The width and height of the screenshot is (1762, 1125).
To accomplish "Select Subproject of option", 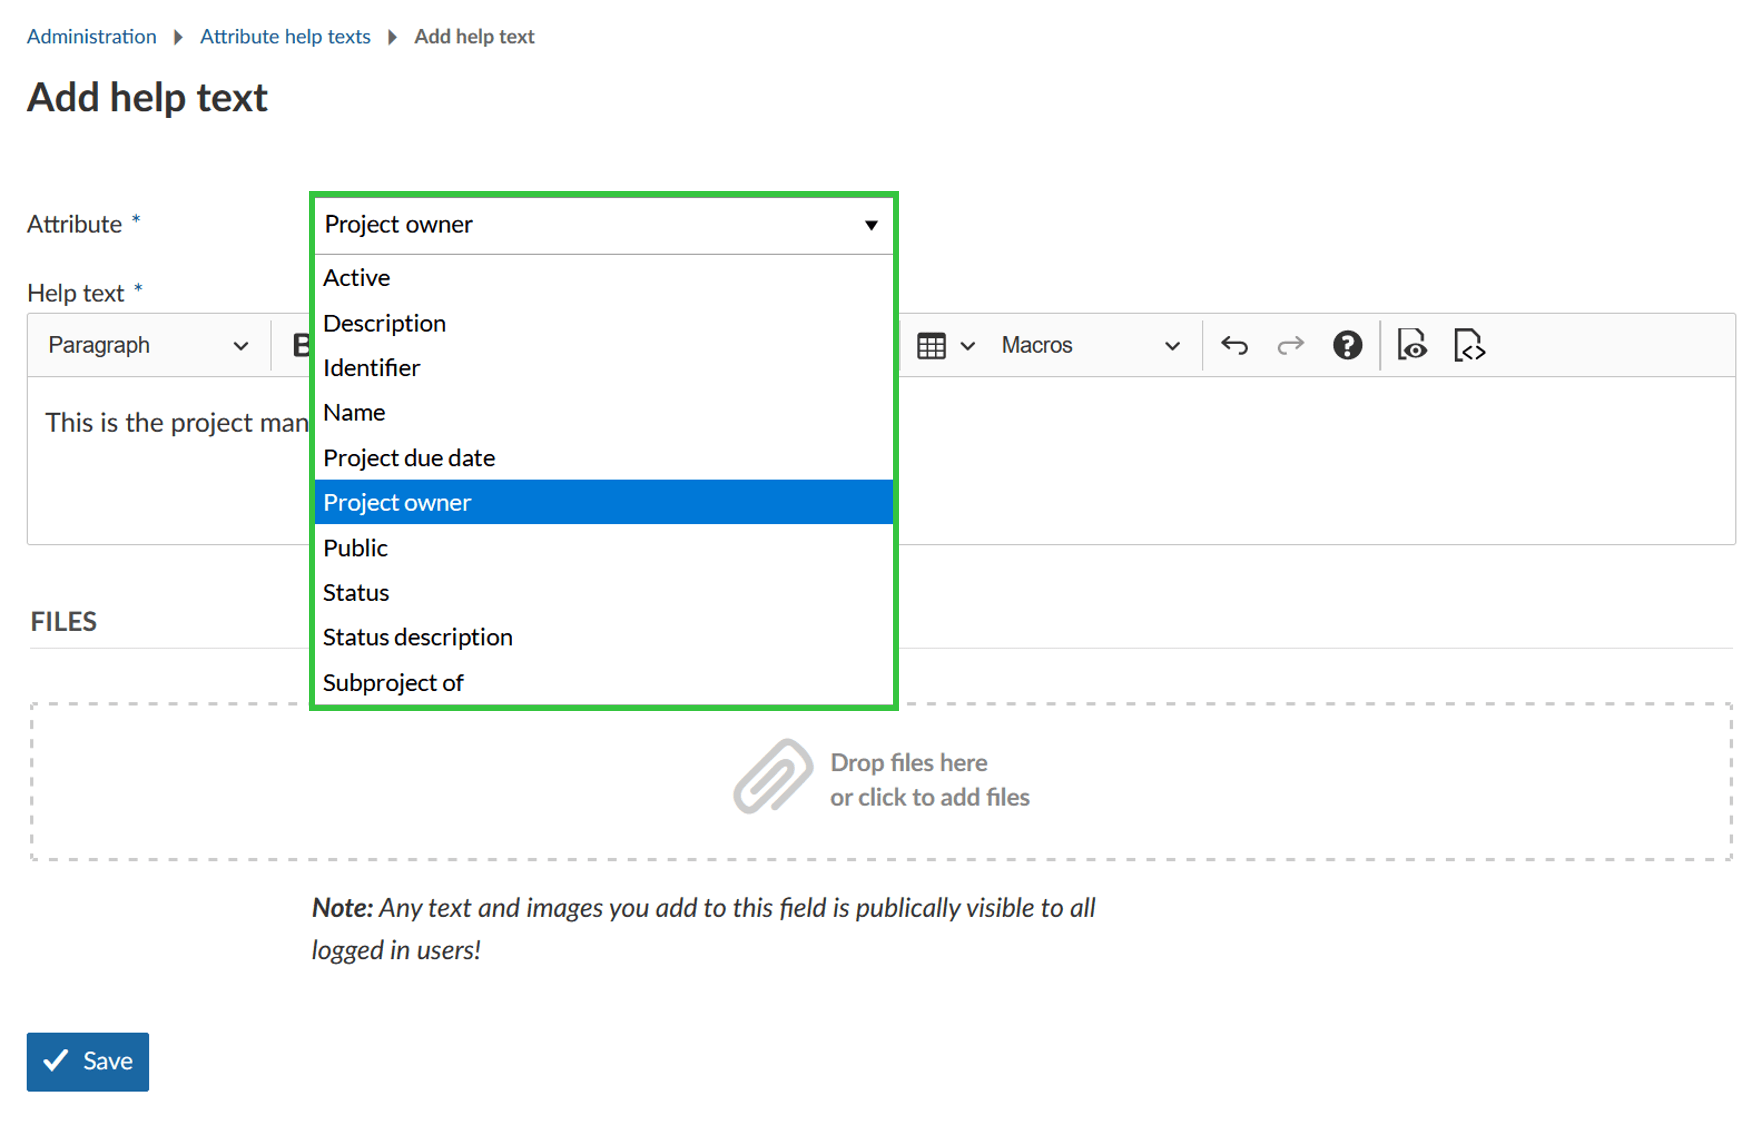I will 393,683.
